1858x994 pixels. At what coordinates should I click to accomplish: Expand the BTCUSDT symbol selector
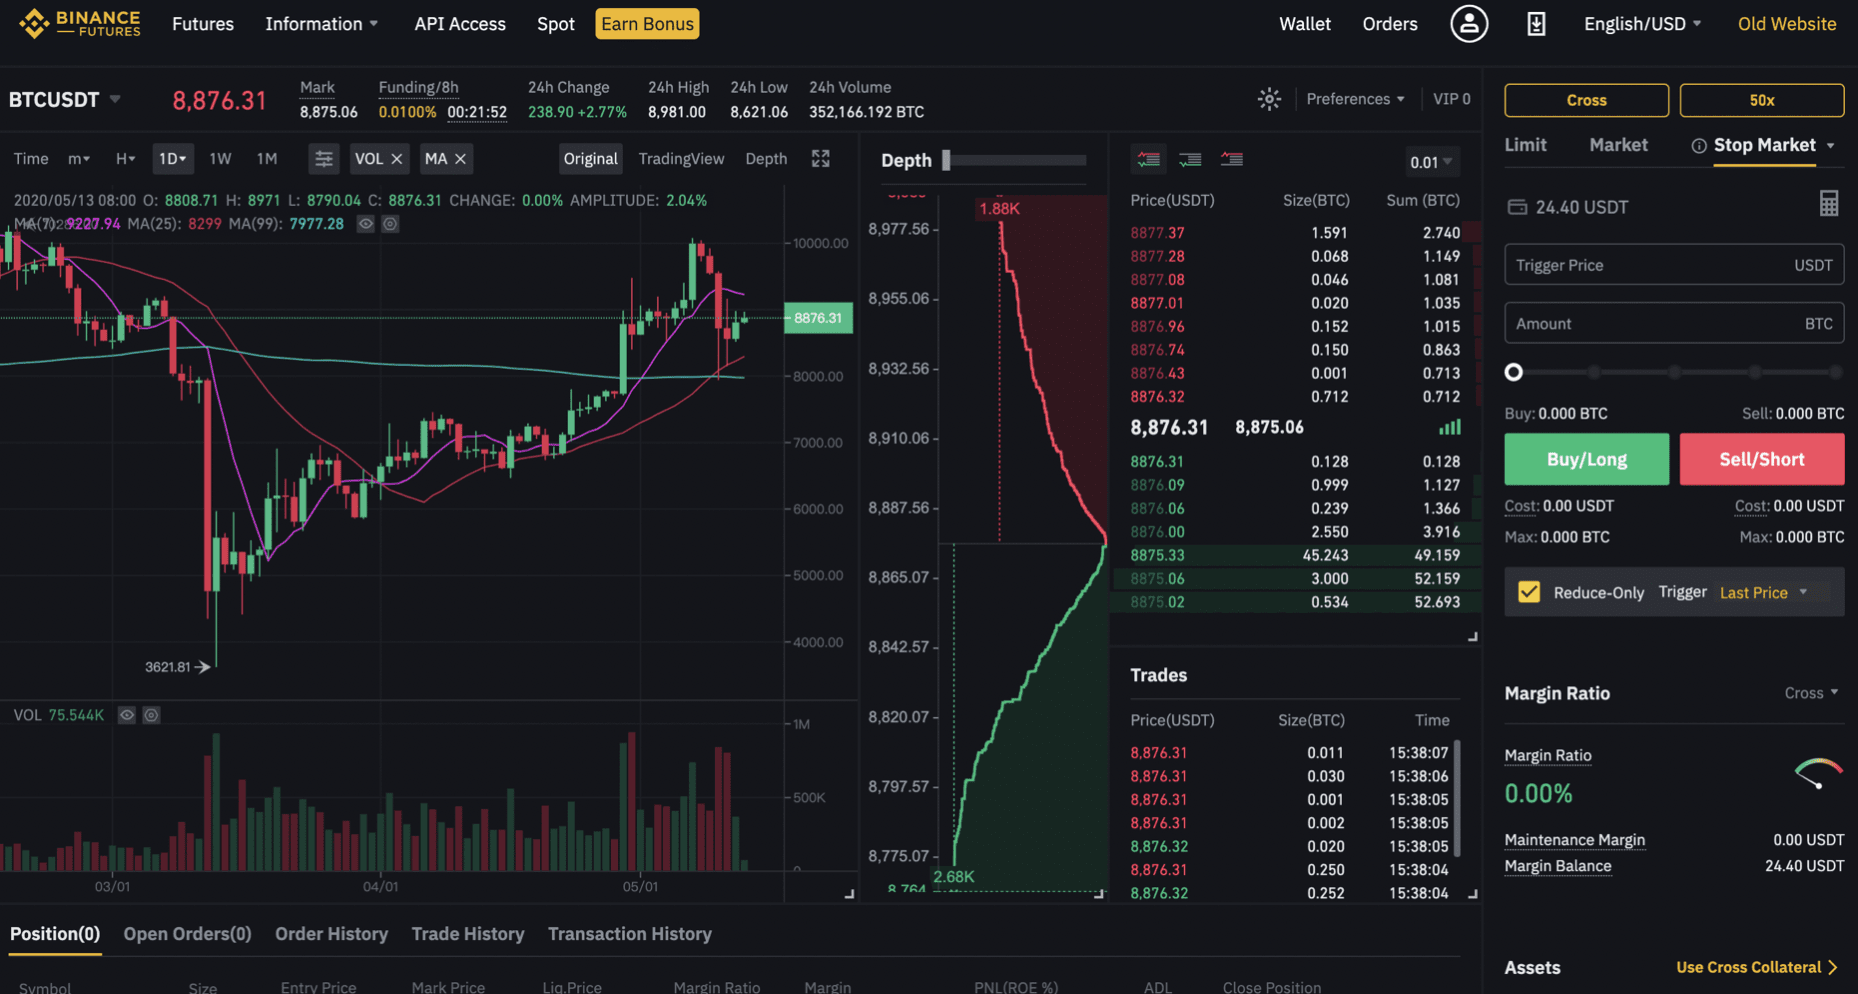(x=115, y=99)
